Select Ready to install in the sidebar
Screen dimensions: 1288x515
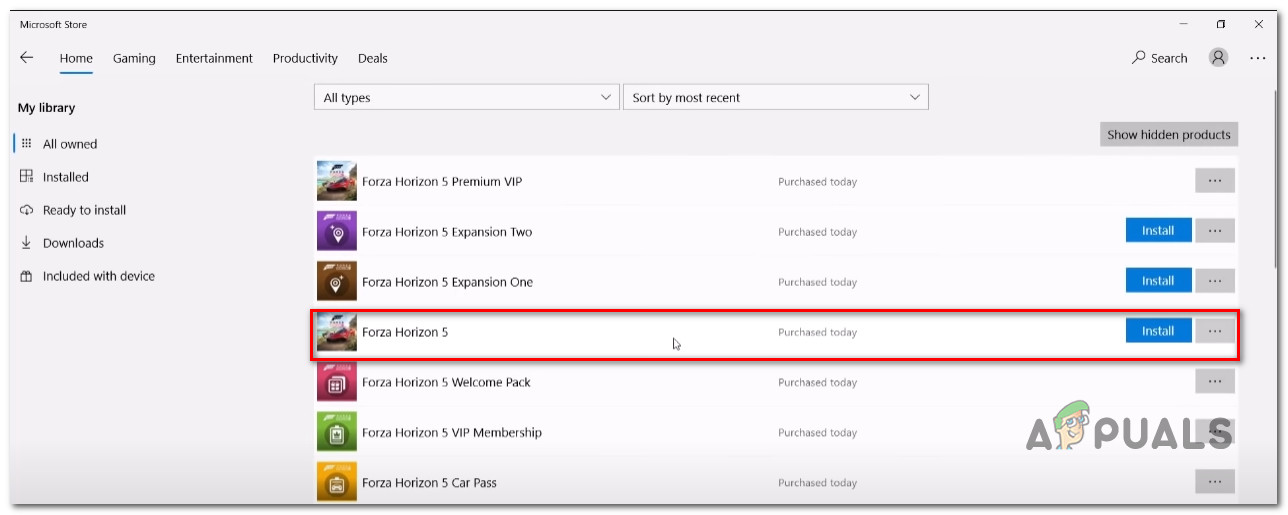(84, 210)
